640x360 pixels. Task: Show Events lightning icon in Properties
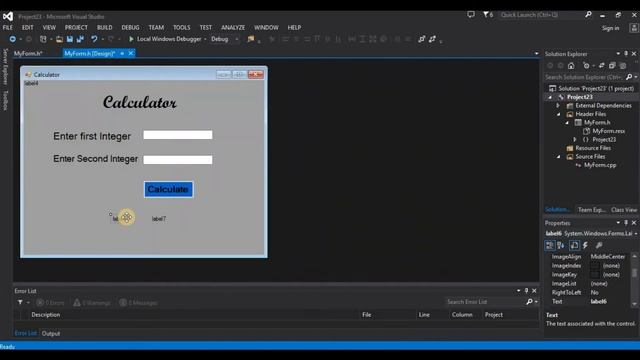pos(586,245)
